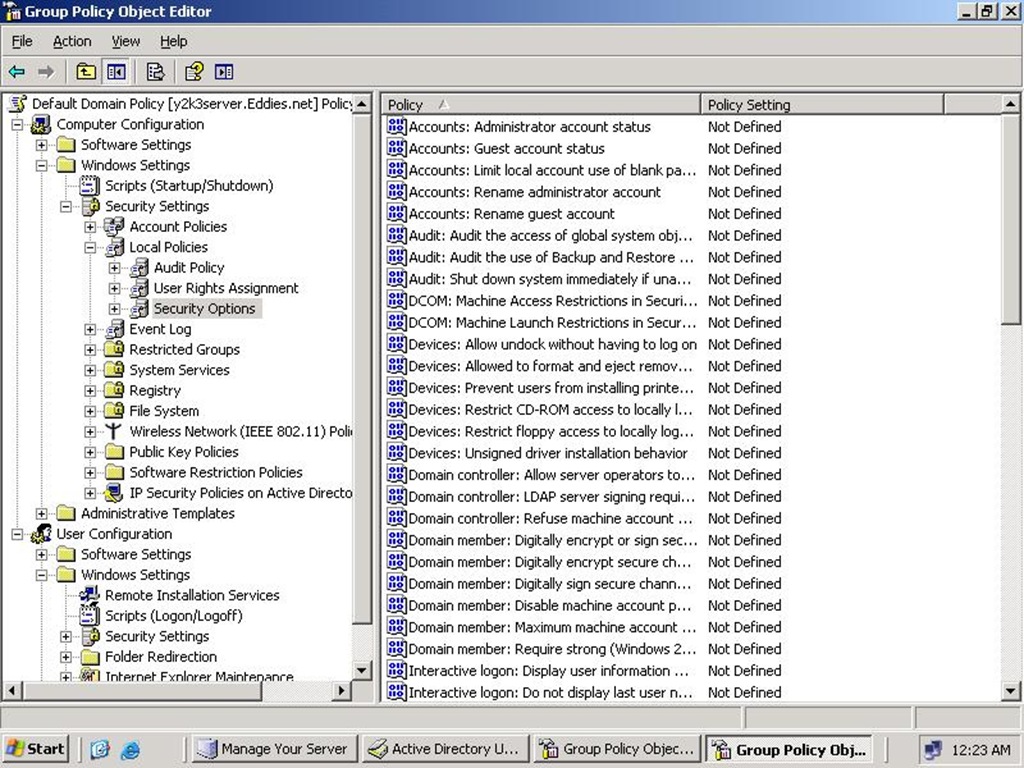Click the Restricted Groups folder-lock icon
The width and height of the screenshot is (1024, 768).
[114, 349]
